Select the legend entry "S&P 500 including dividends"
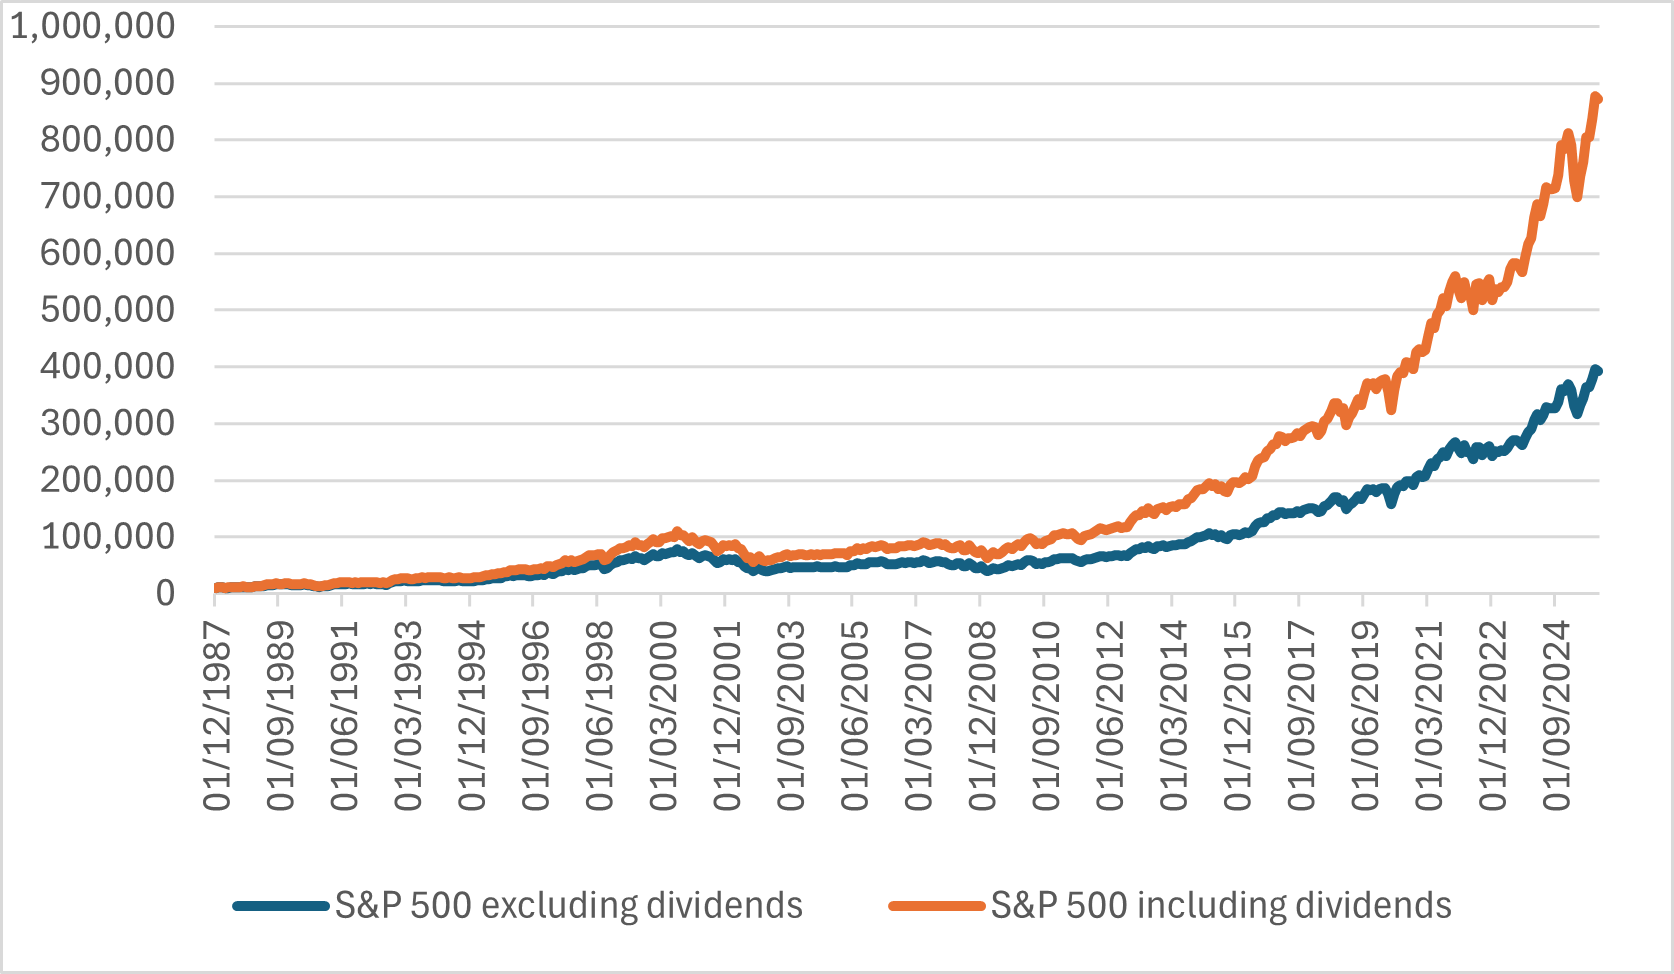The image size is (1674, 974). pyautogui.click(x=1170, y=906)
